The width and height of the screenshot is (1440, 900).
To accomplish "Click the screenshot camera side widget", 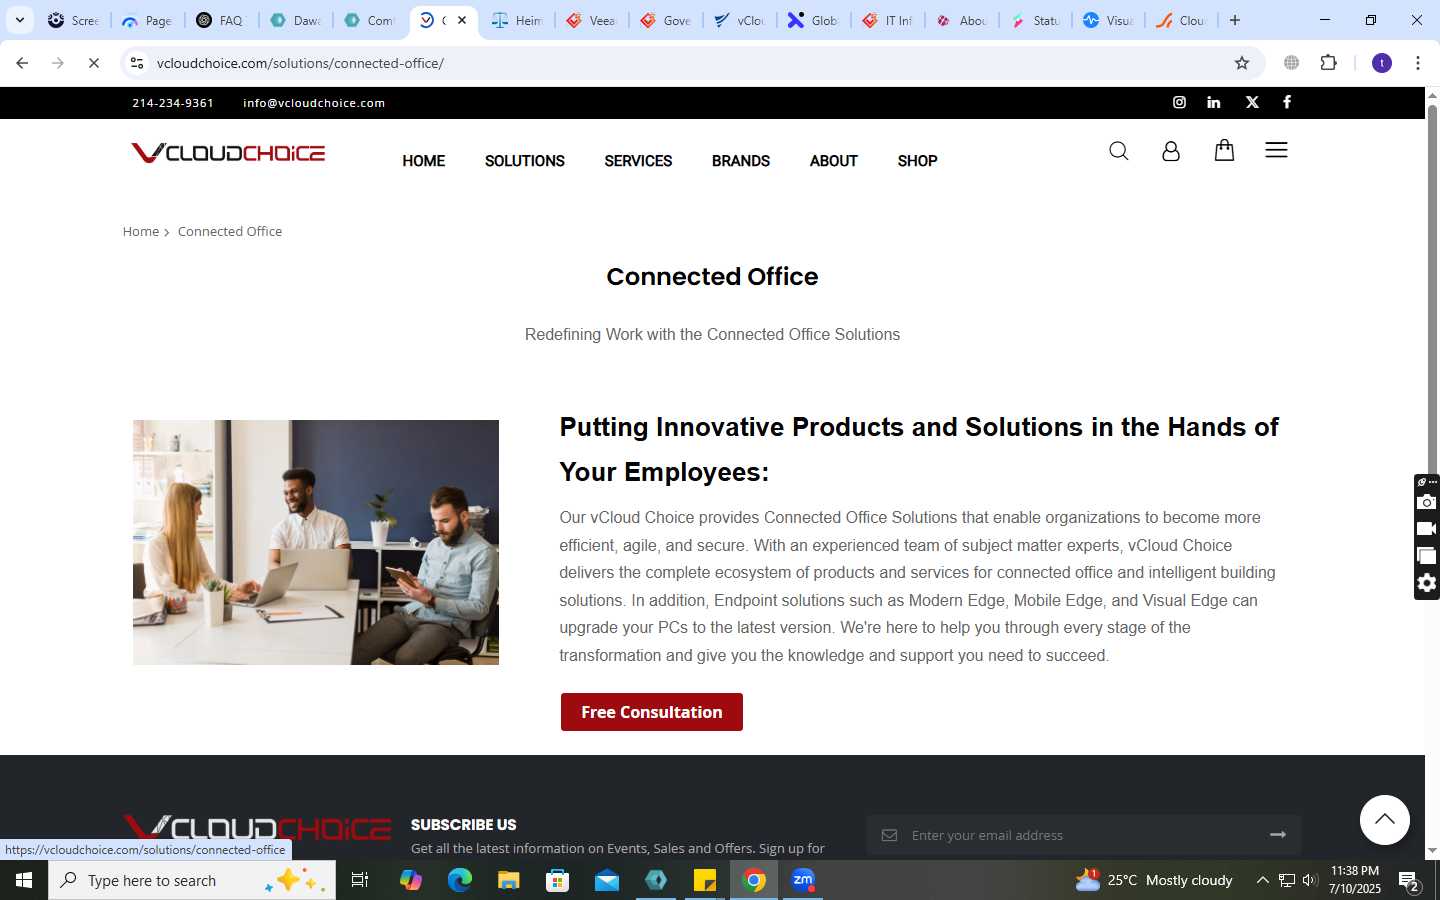I will pos(1427,502).
